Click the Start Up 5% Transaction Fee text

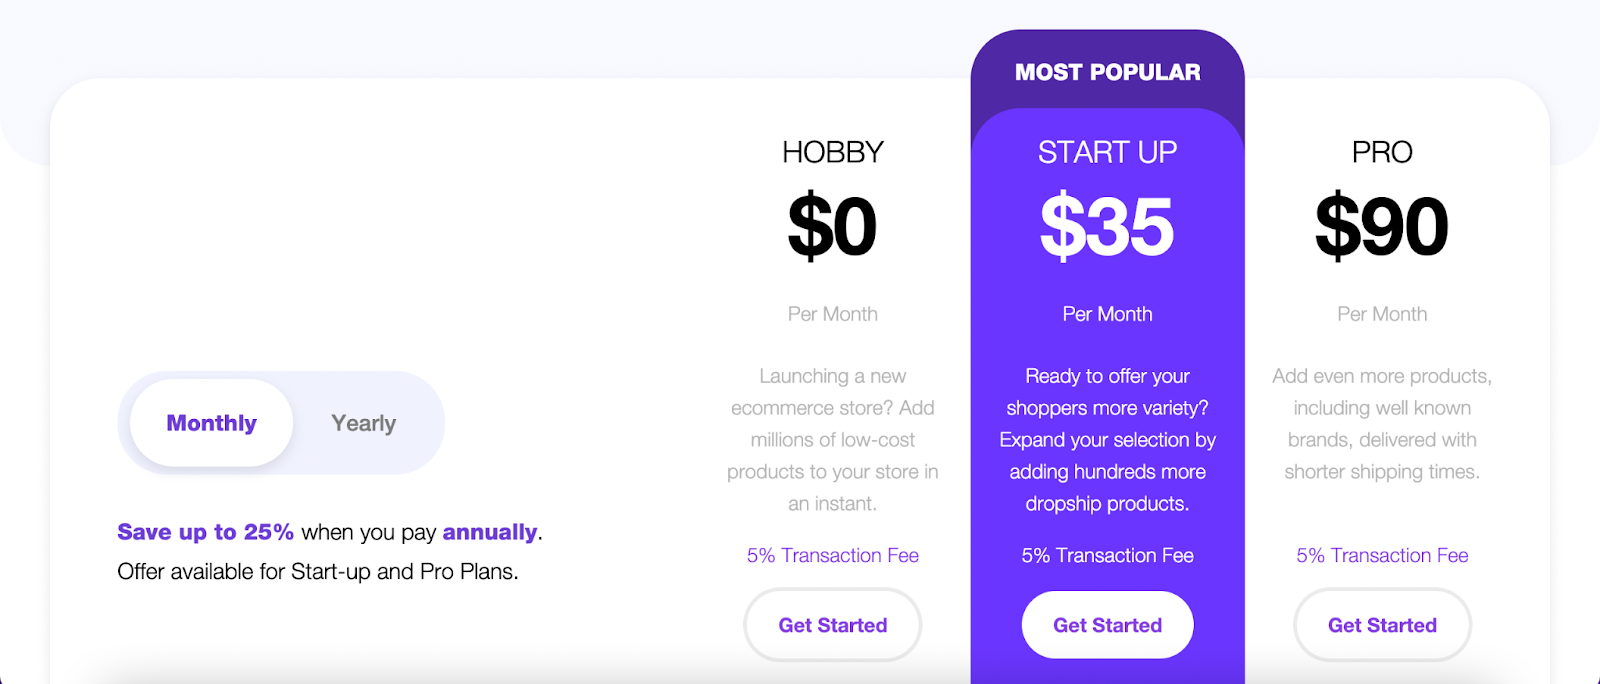coord(1107,555)
